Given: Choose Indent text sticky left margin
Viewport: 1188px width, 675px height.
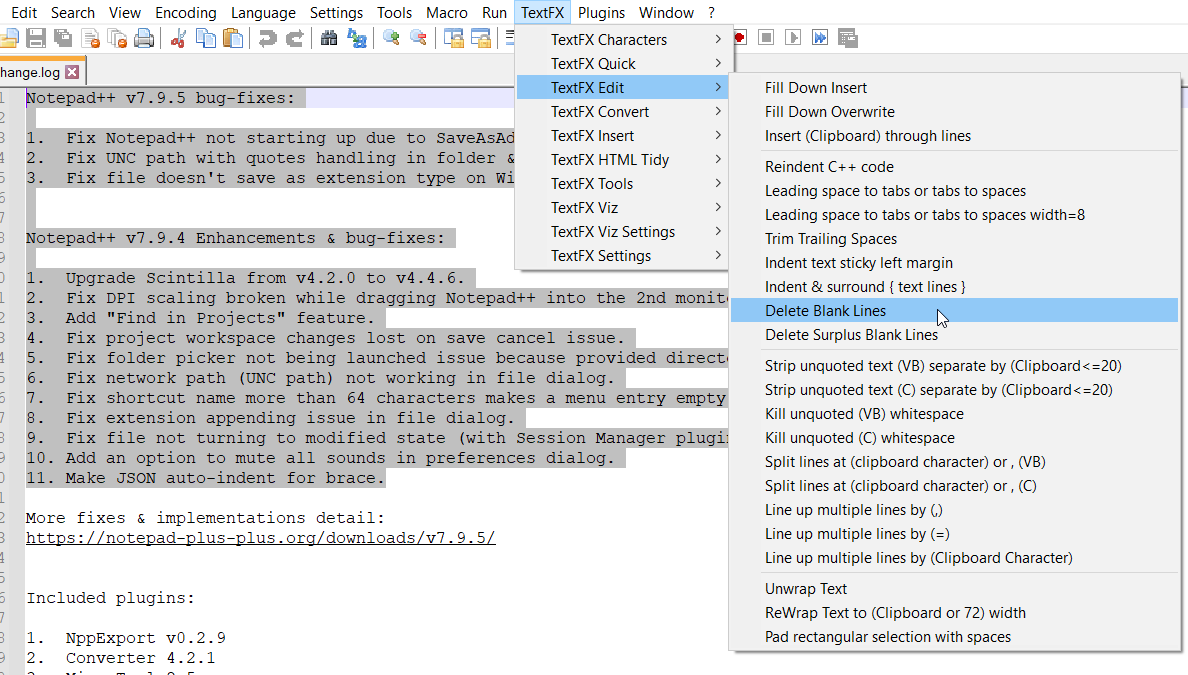Looking at the screenshot, I should click(x=955, y=263).
